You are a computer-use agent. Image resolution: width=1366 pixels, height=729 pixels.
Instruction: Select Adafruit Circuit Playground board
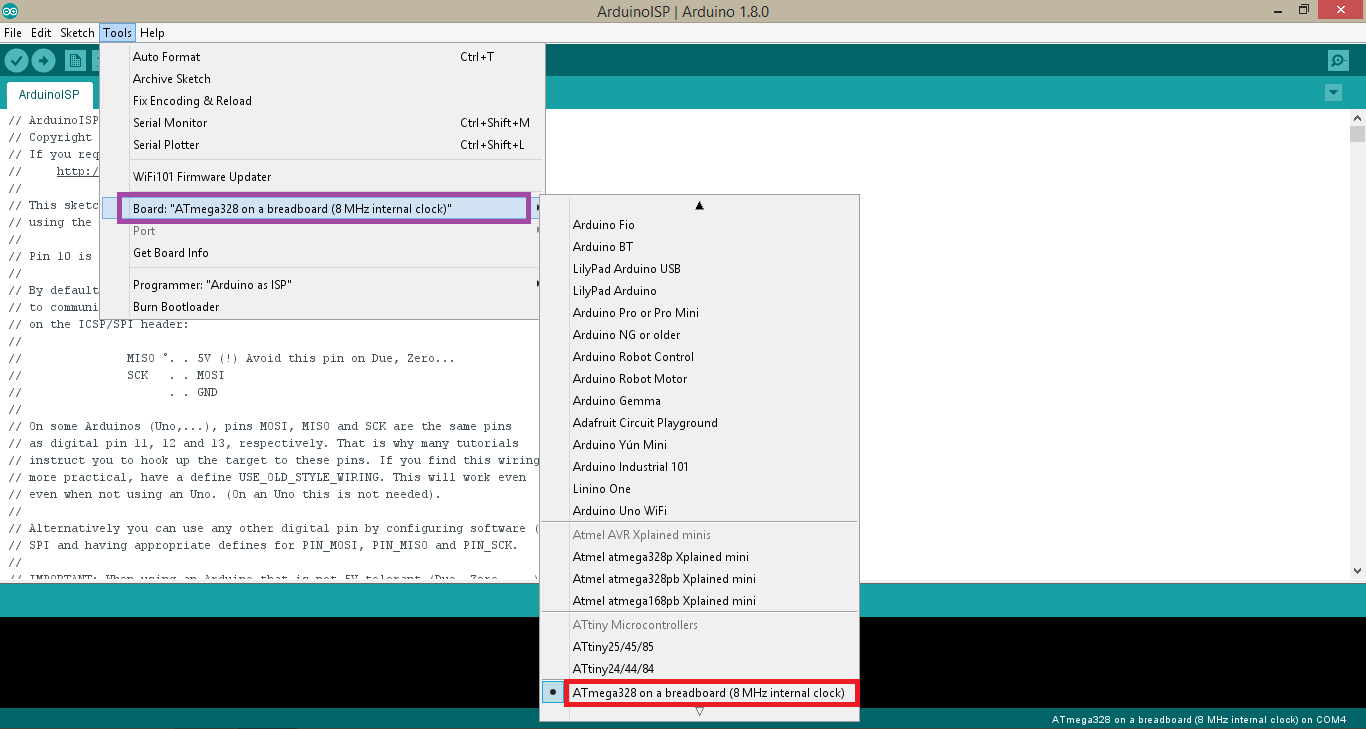click(699, 423)
